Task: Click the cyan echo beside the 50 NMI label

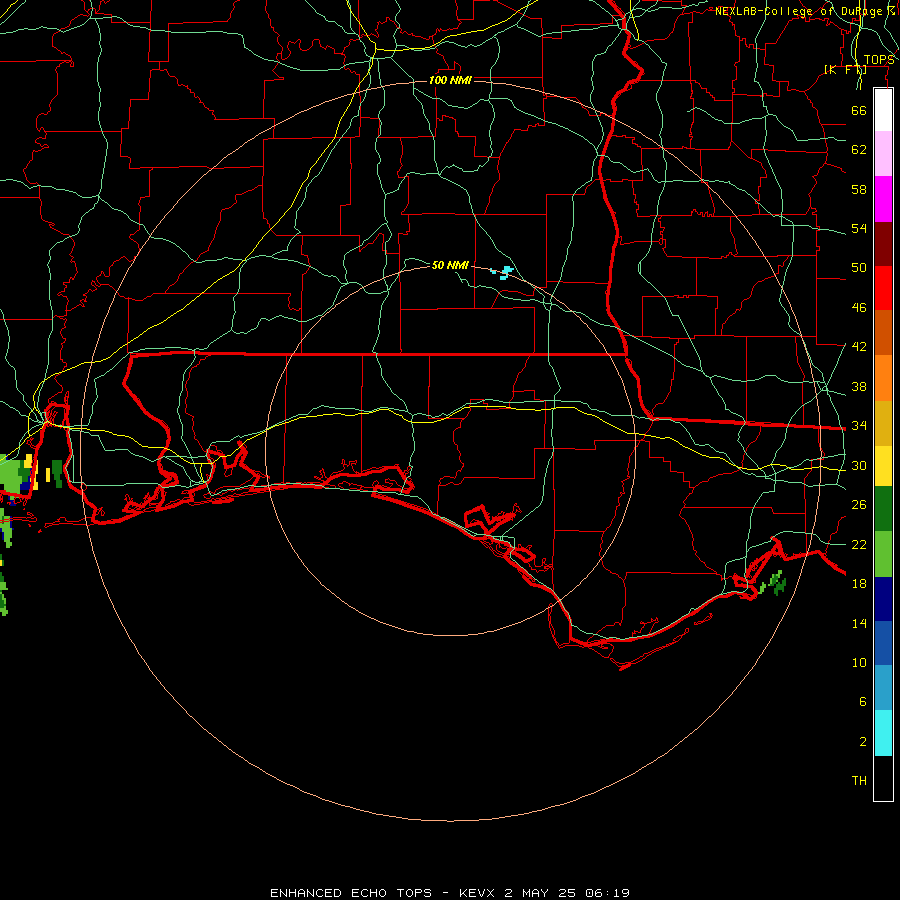Action: 503,273
